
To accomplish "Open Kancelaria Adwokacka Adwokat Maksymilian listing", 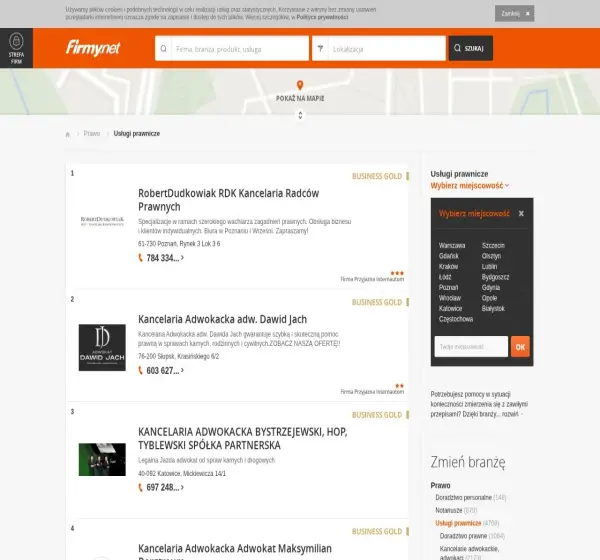I will pos(235,551).
